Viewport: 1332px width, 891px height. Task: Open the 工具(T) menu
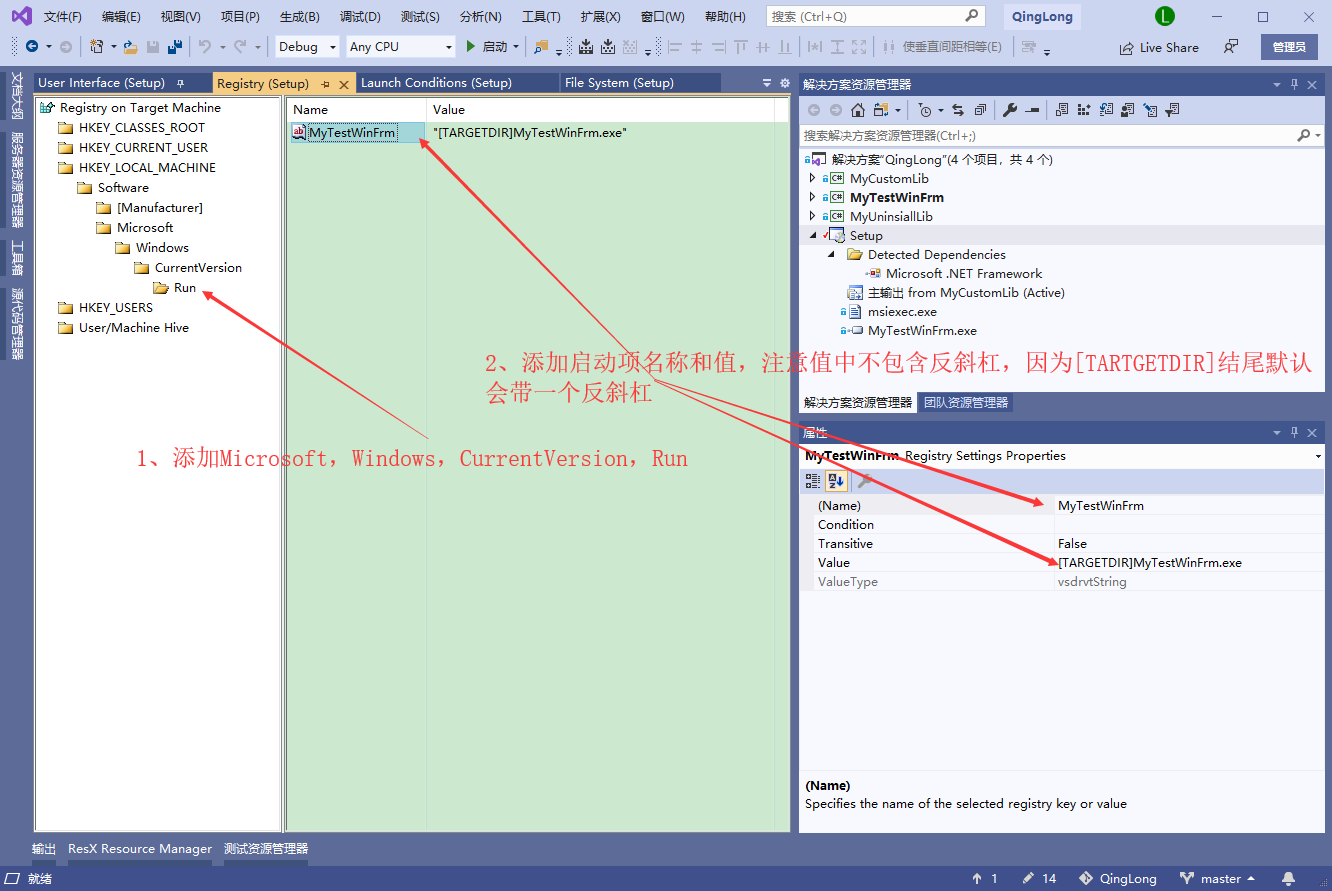point(541,17)
